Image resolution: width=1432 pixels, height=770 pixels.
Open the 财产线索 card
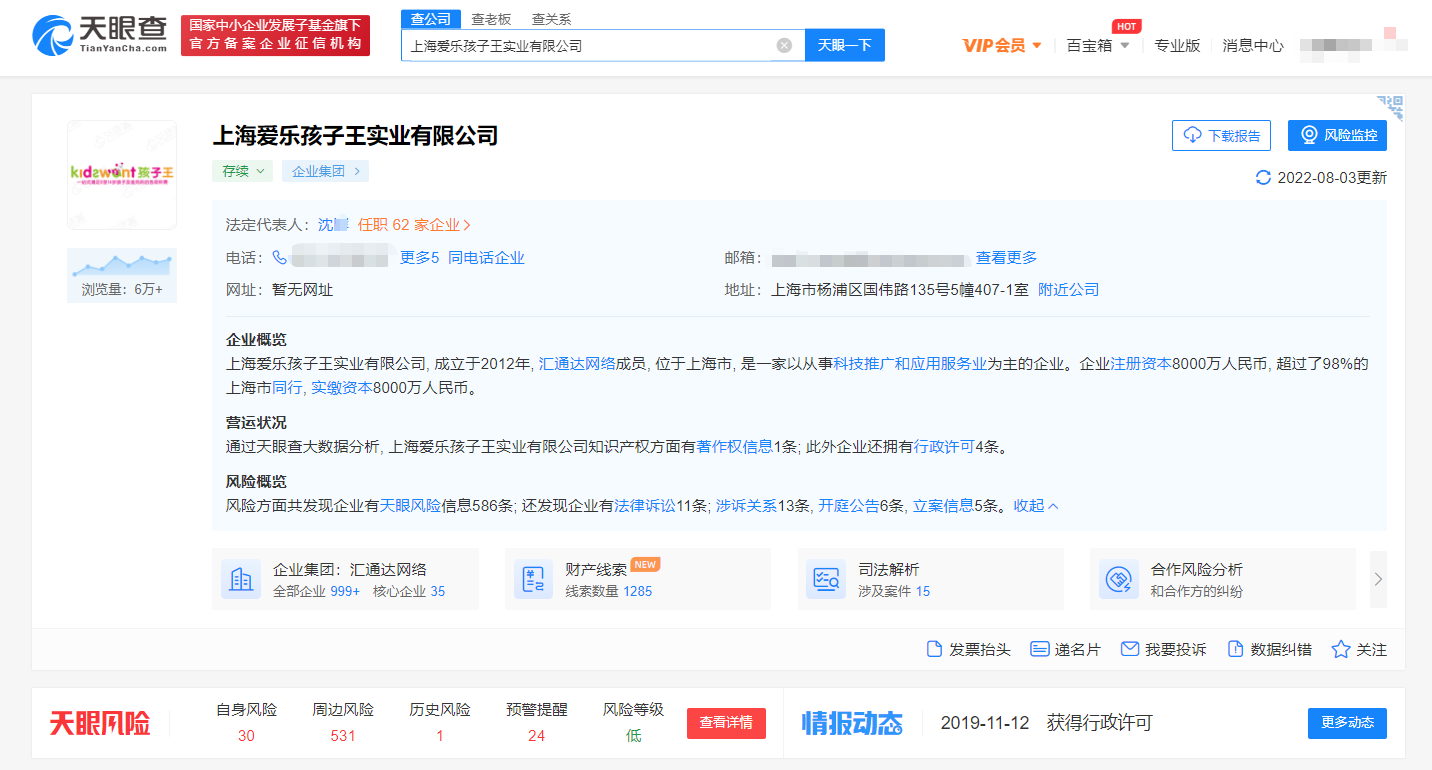[x=637, y=579]
